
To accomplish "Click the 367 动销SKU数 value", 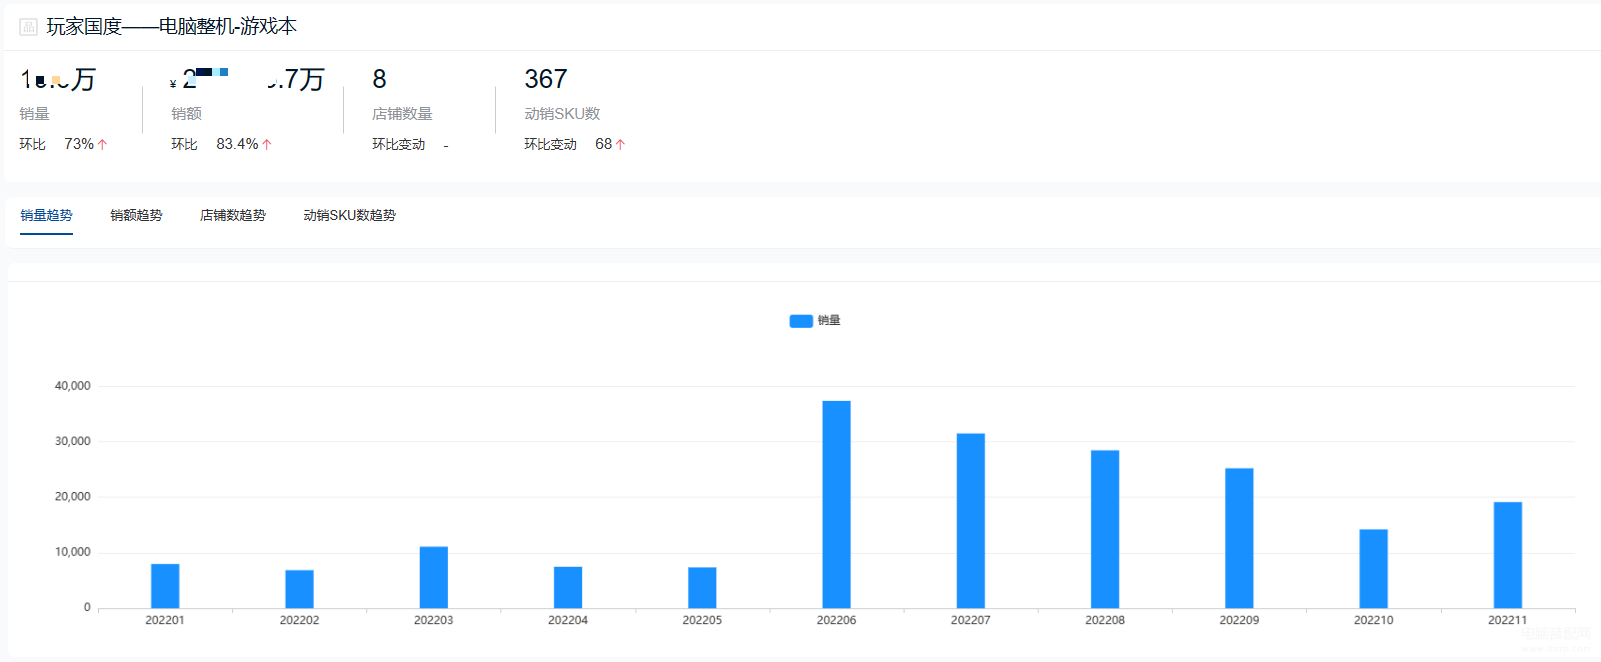I will (x=546, y=79).
